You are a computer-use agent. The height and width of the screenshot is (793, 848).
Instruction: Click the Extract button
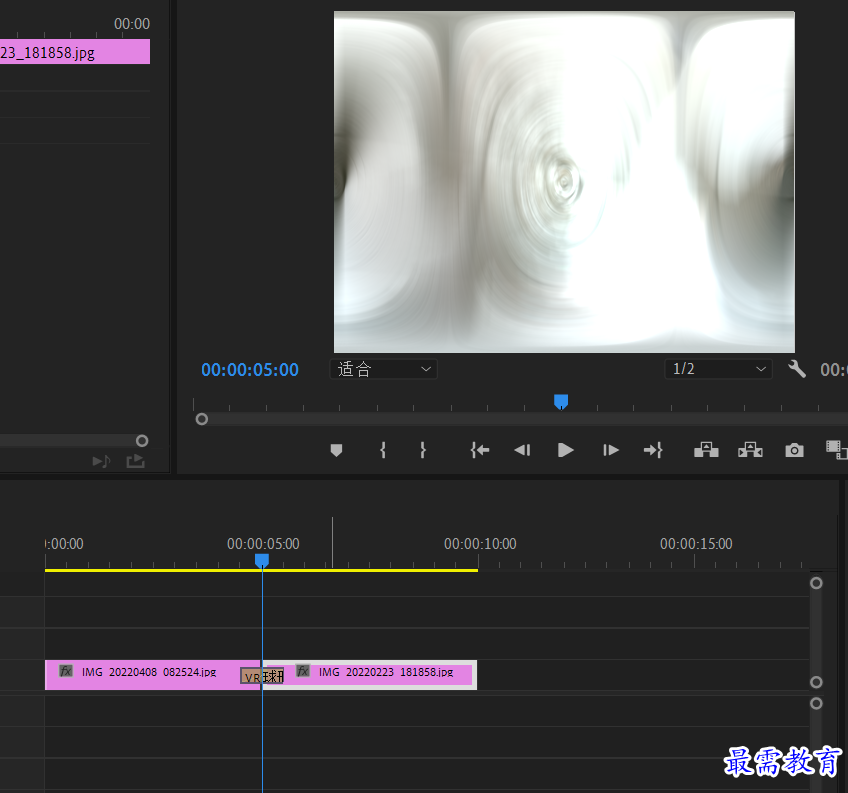coord(750,450)
